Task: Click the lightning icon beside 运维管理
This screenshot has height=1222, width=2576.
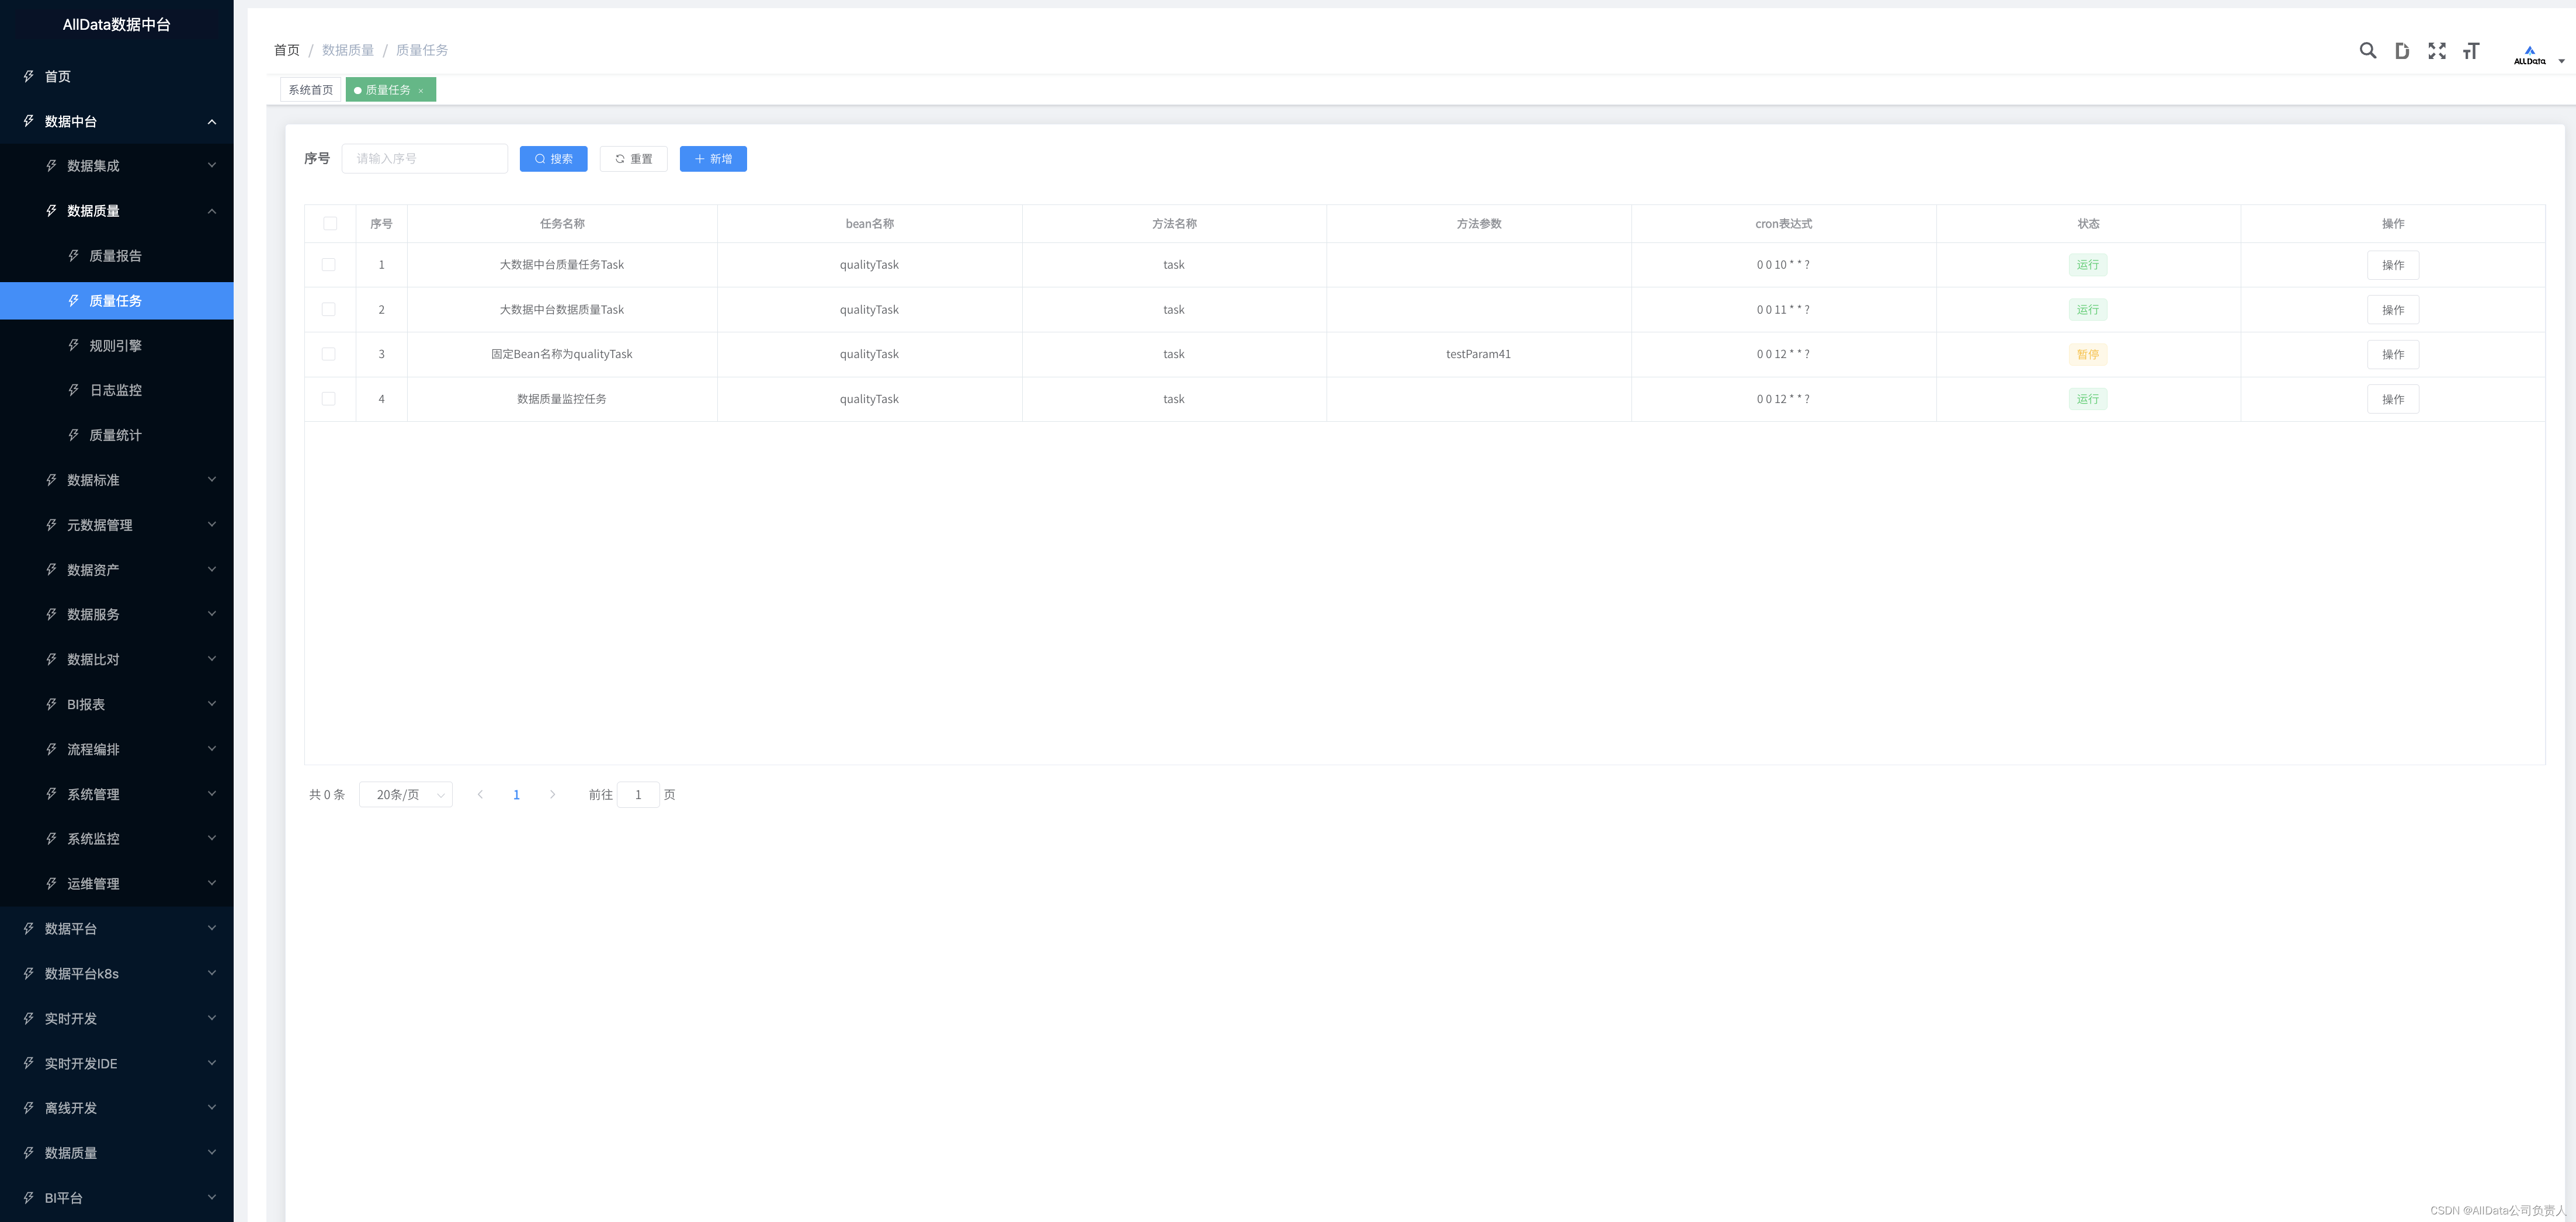Action: (51, 884)
